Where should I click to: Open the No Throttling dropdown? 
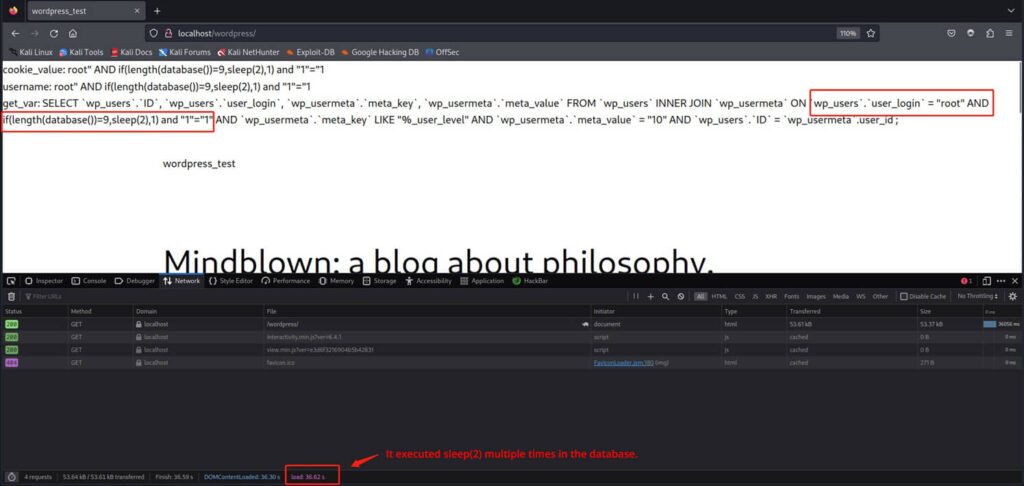click(978, 297)
